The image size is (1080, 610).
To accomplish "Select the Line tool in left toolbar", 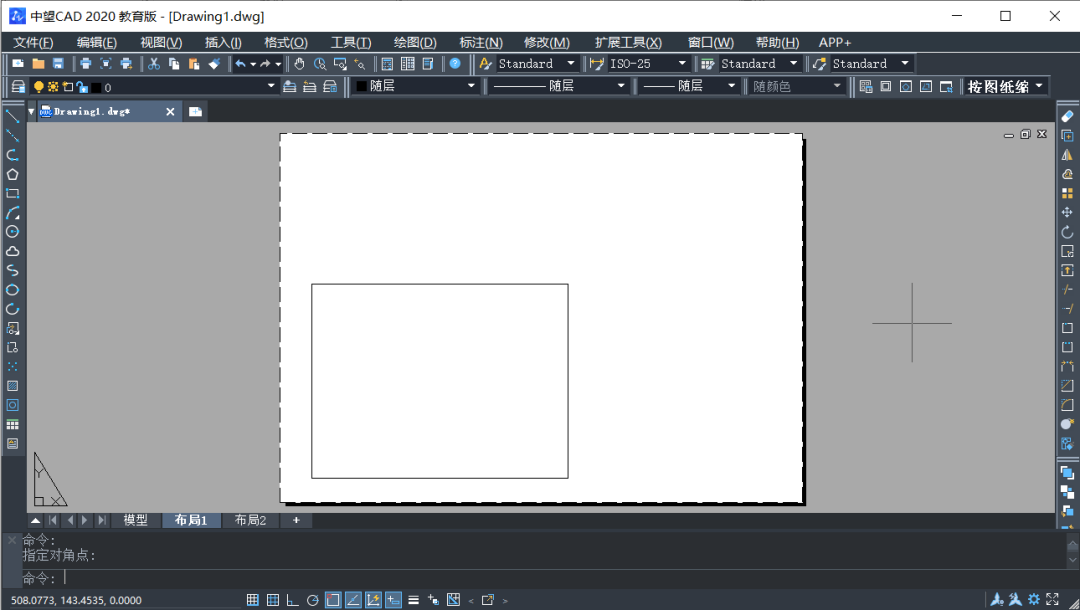I will [12, 116].
